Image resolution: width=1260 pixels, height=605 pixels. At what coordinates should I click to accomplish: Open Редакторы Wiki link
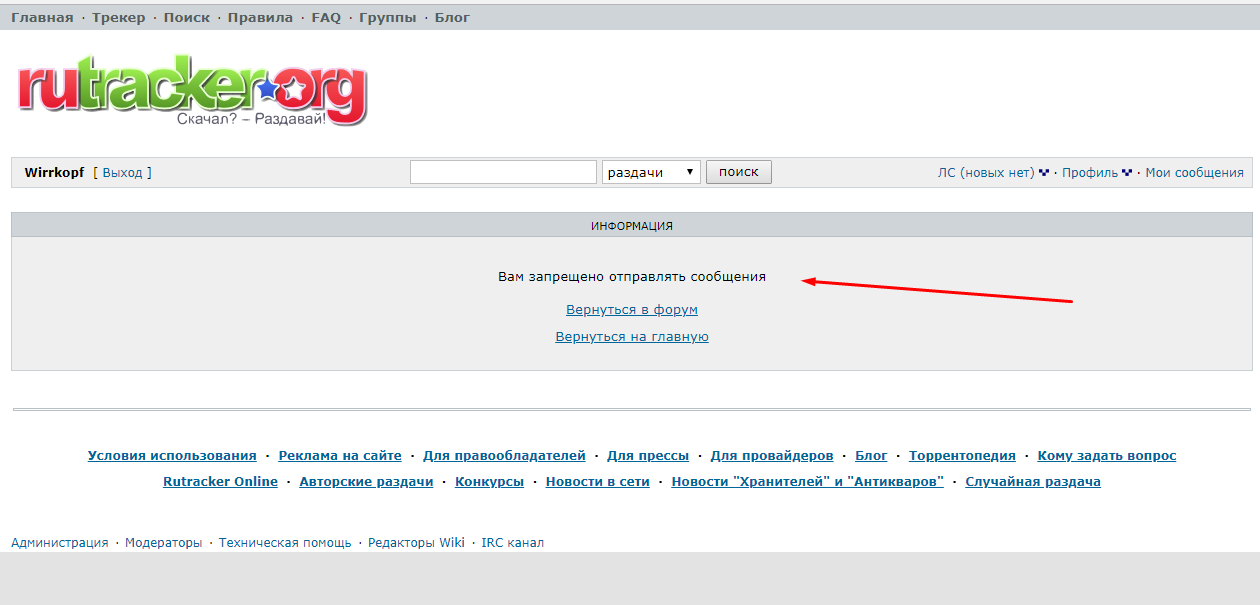coord(416,543)
